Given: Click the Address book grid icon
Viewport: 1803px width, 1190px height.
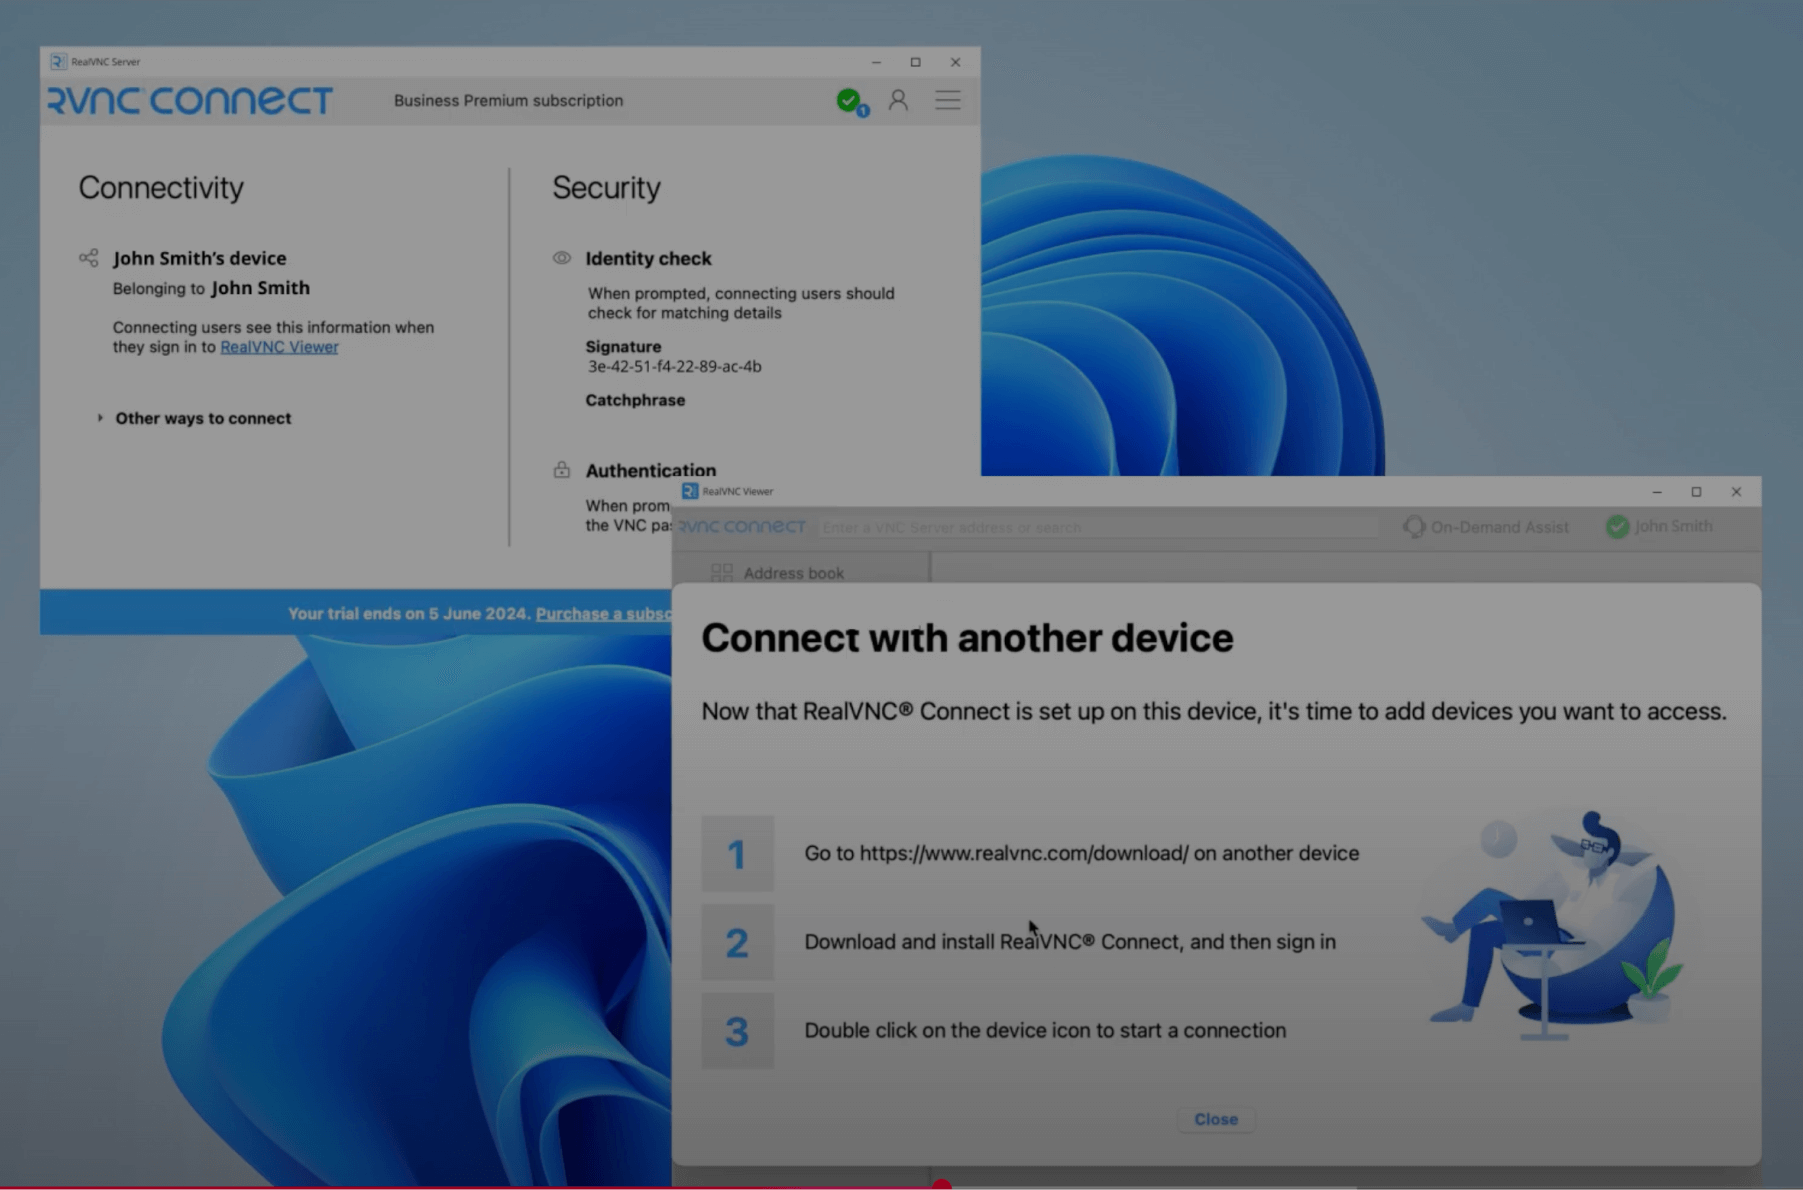Looking at the screenshot, I should 721,573.
